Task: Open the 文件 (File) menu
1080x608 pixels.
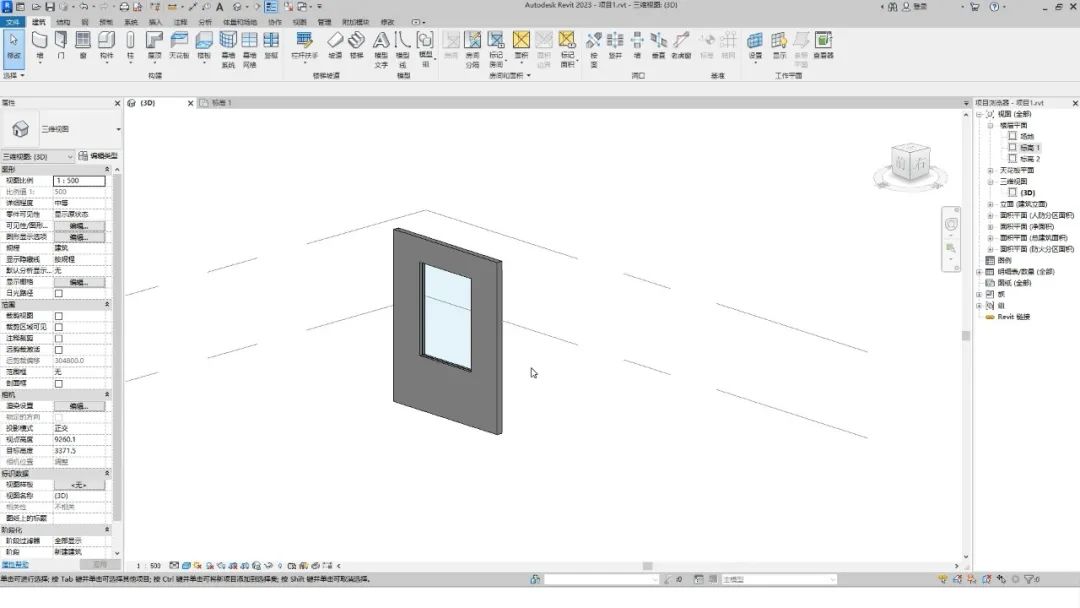Action: pyautogui.click(x=12, y=22)
